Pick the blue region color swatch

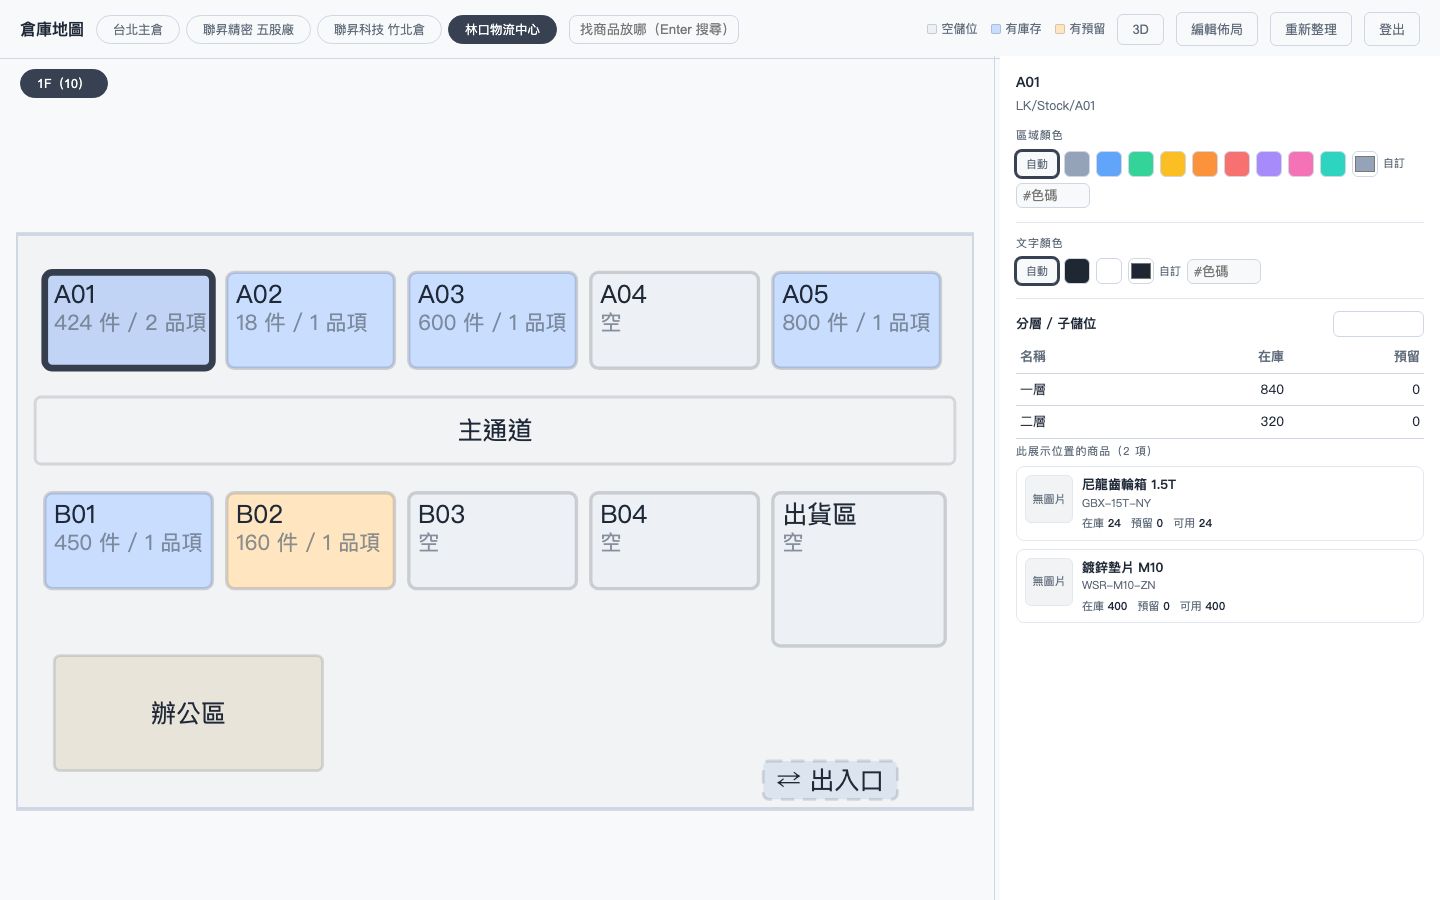click(1109, 164)
